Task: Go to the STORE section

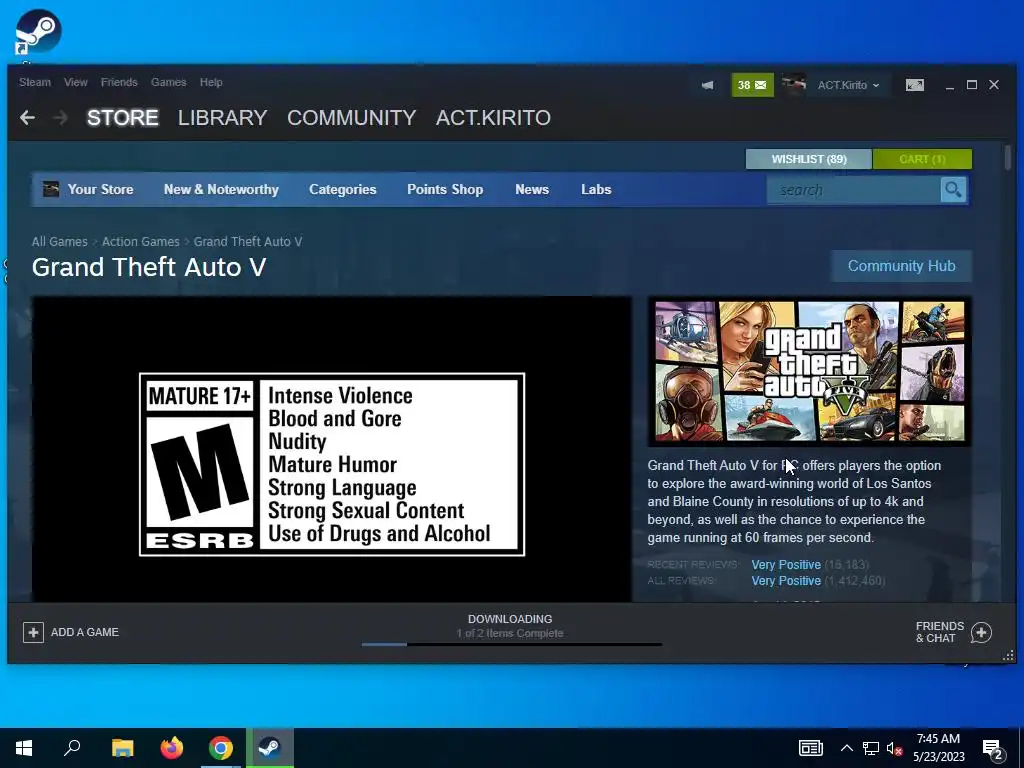Action: click(123, 118)
